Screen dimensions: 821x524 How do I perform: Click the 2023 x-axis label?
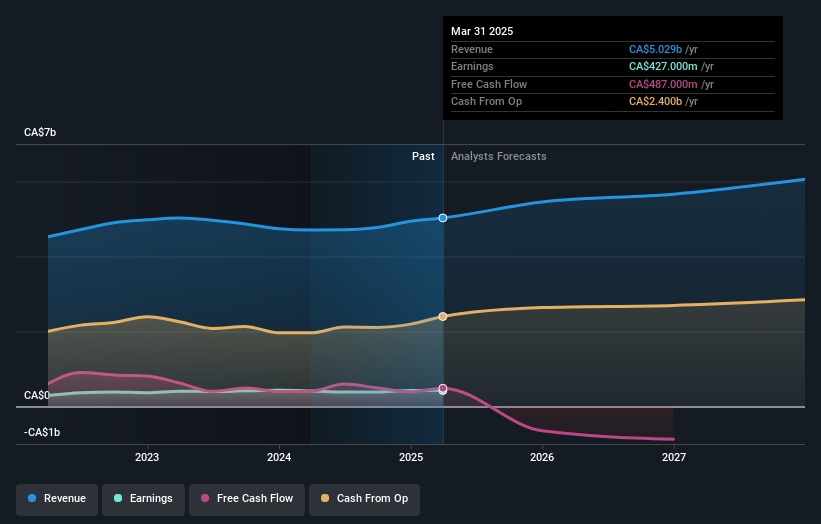147,458
